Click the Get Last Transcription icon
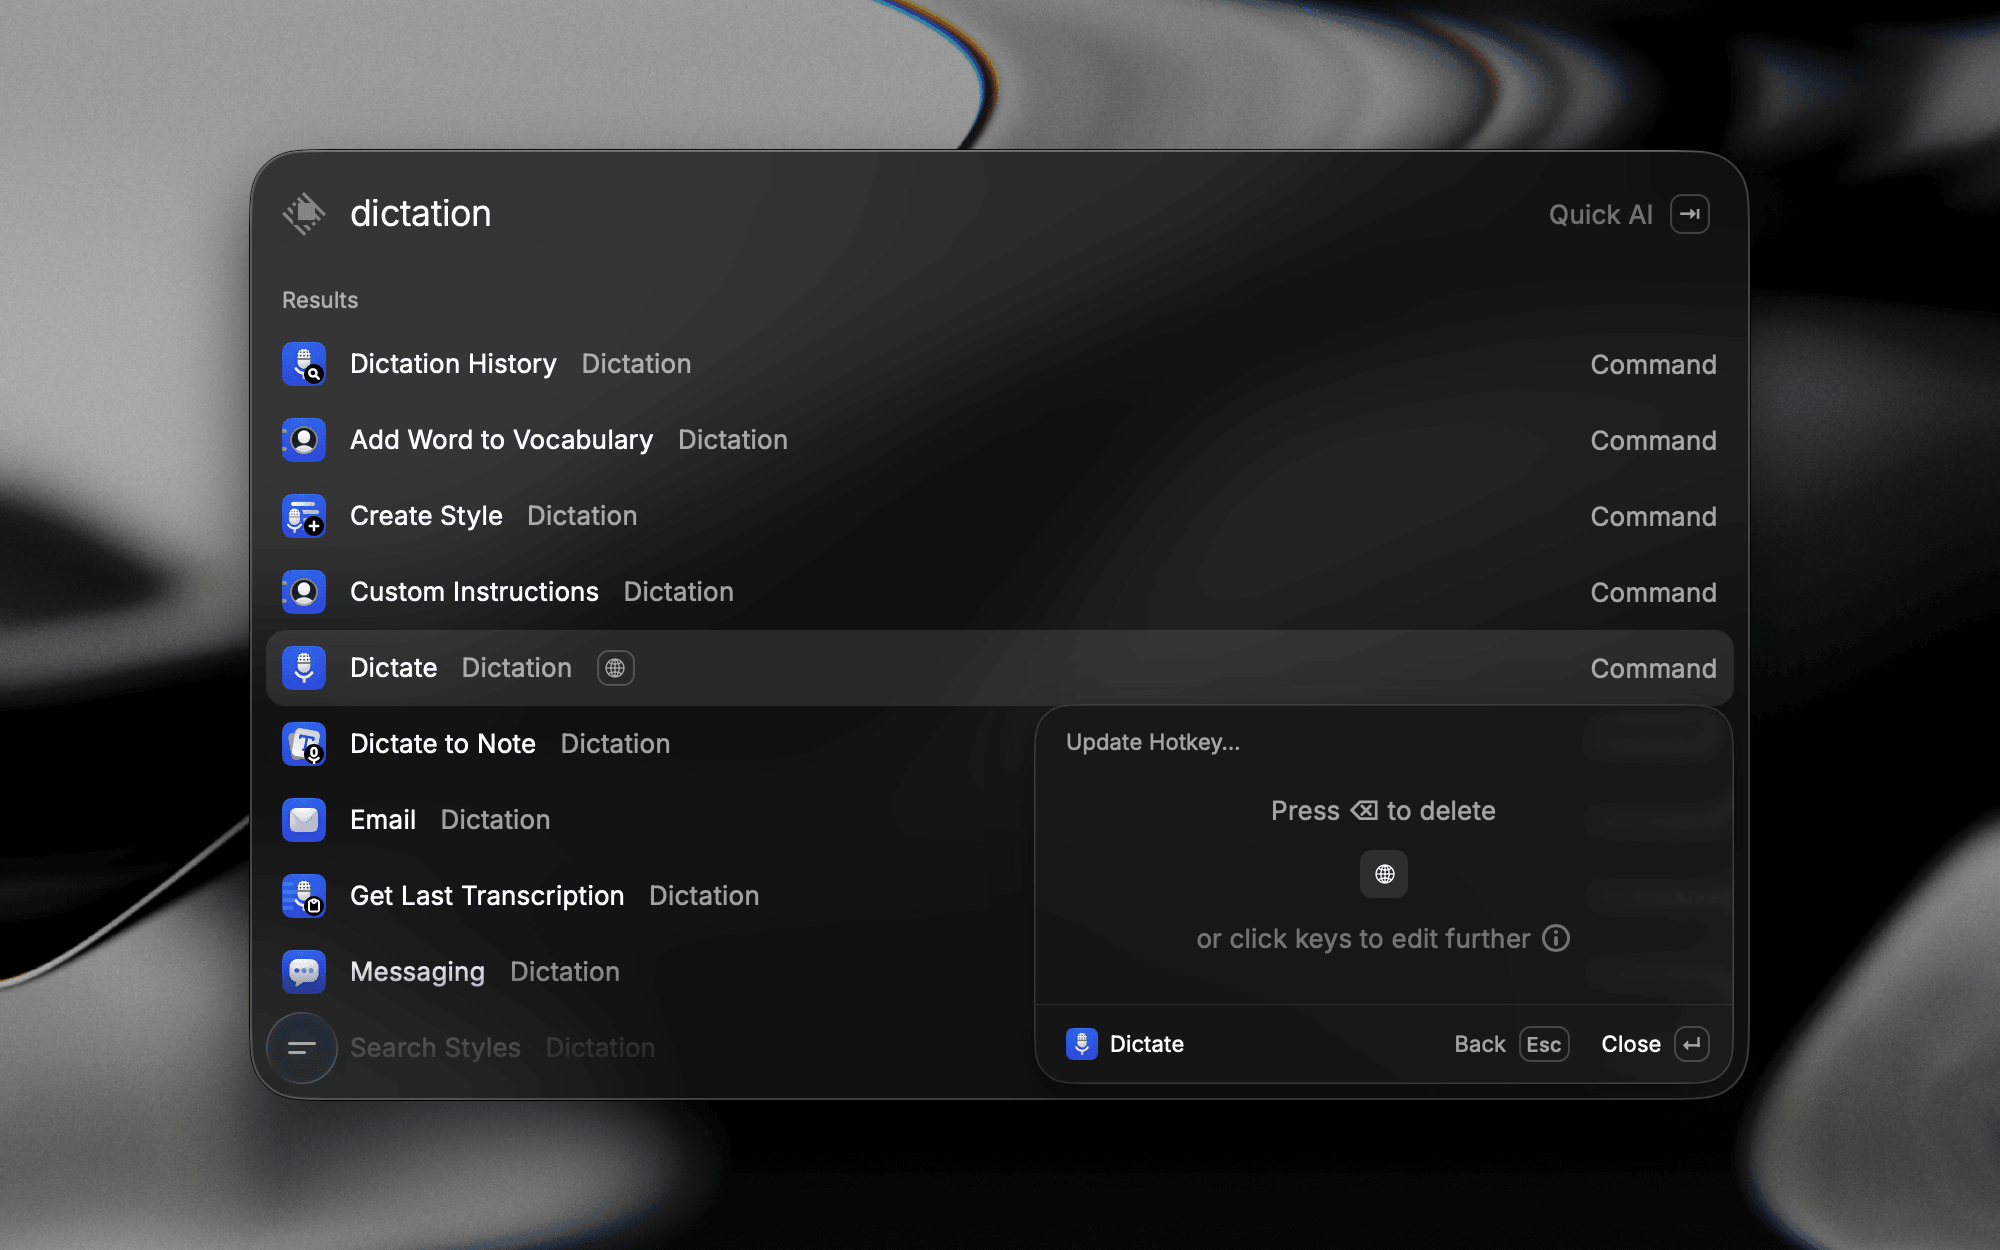Image resolution: width=2000 pixels, height=1250 pixels. (x=304, y=896)
